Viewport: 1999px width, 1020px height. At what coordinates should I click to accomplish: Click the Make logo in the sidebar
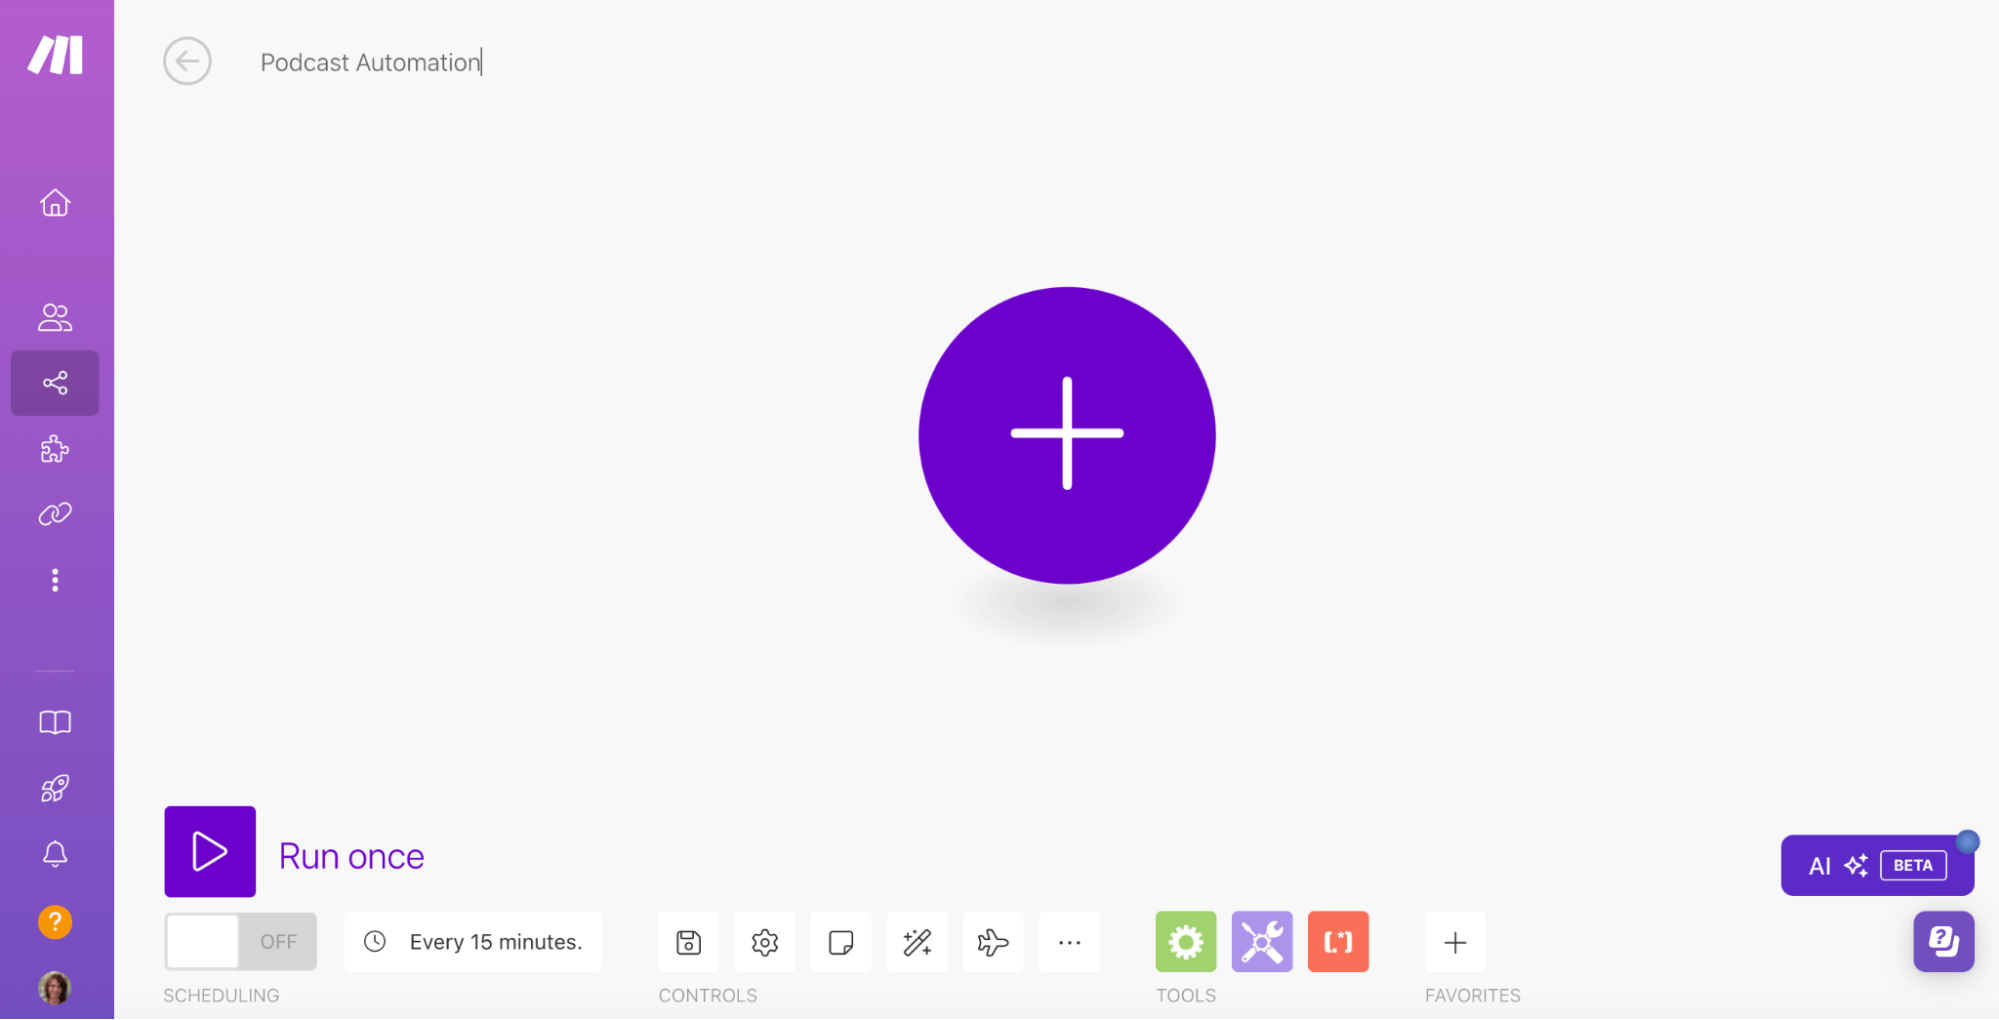(55, 55)
